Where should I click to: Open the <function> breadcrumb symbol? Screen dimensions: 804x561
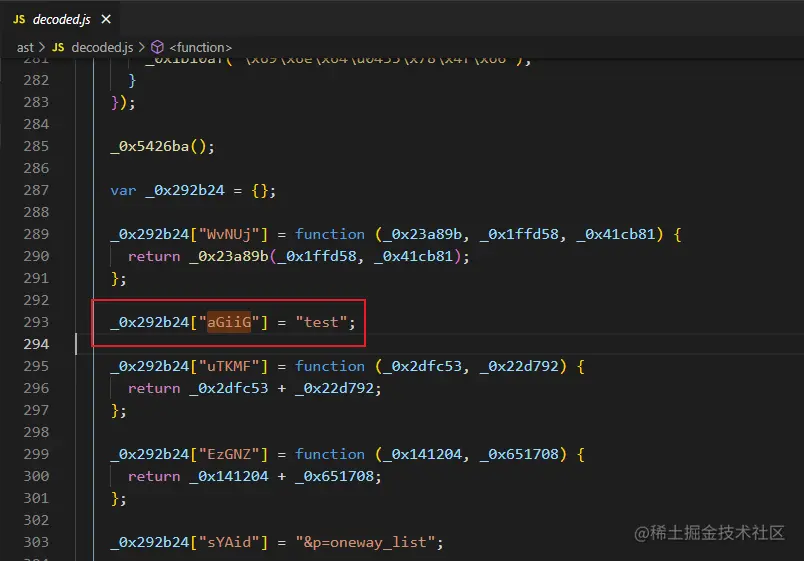pyautogui.click(x=200, y=48)
